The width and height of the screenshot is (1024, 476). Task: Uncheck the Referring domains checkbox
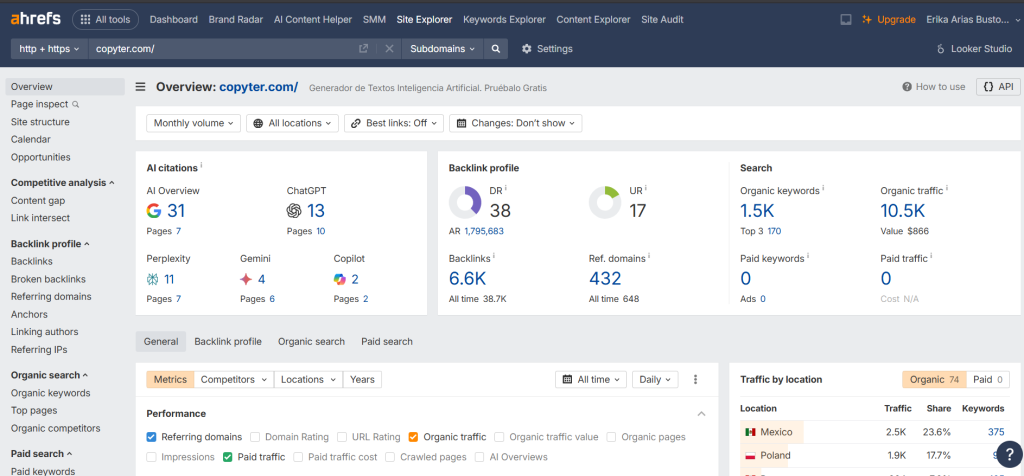click(x=151, y=437)
